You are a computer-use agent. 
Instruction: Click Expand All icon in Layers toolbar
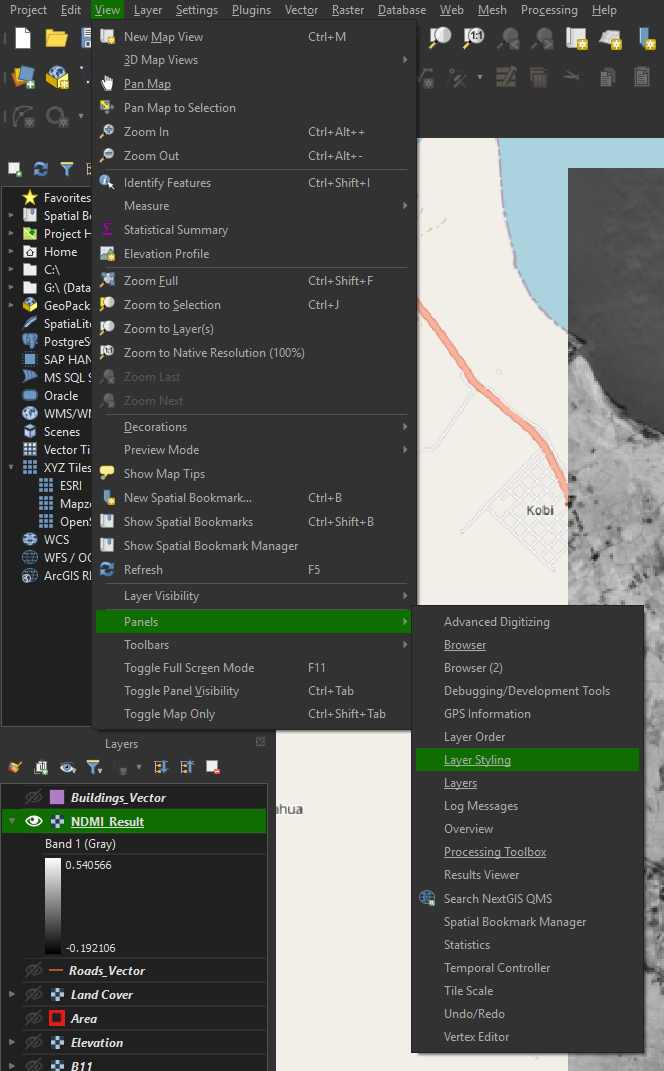pos(163,767)
